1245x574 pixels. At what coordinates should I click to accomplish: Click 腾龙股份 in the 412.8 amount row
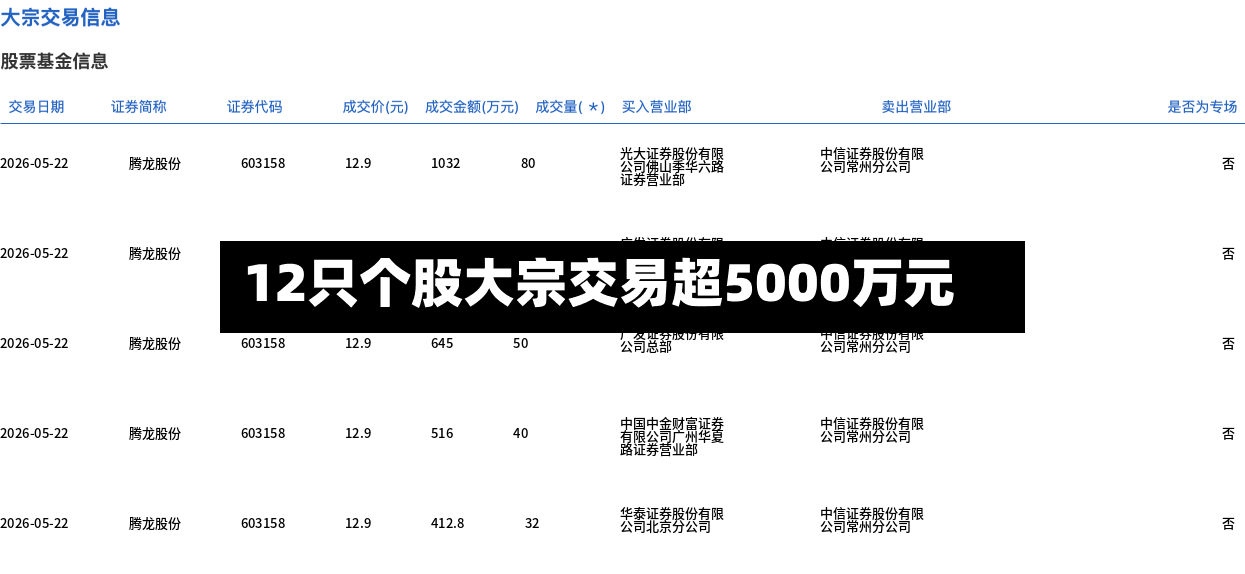point(155,523)
